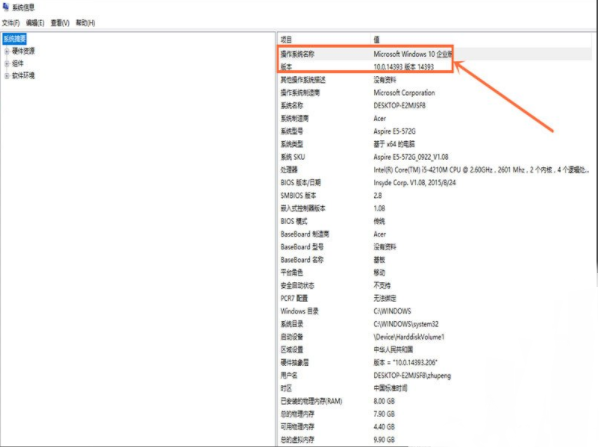Screen dimensions: 601x447
Task: Expand the 硬件资源 tree node
Action: tap(6, 50)
